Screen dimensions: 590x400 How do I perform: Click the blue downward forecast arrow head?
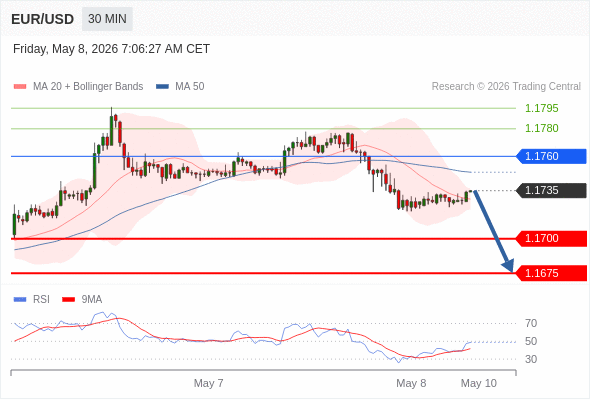click(508, 266)
